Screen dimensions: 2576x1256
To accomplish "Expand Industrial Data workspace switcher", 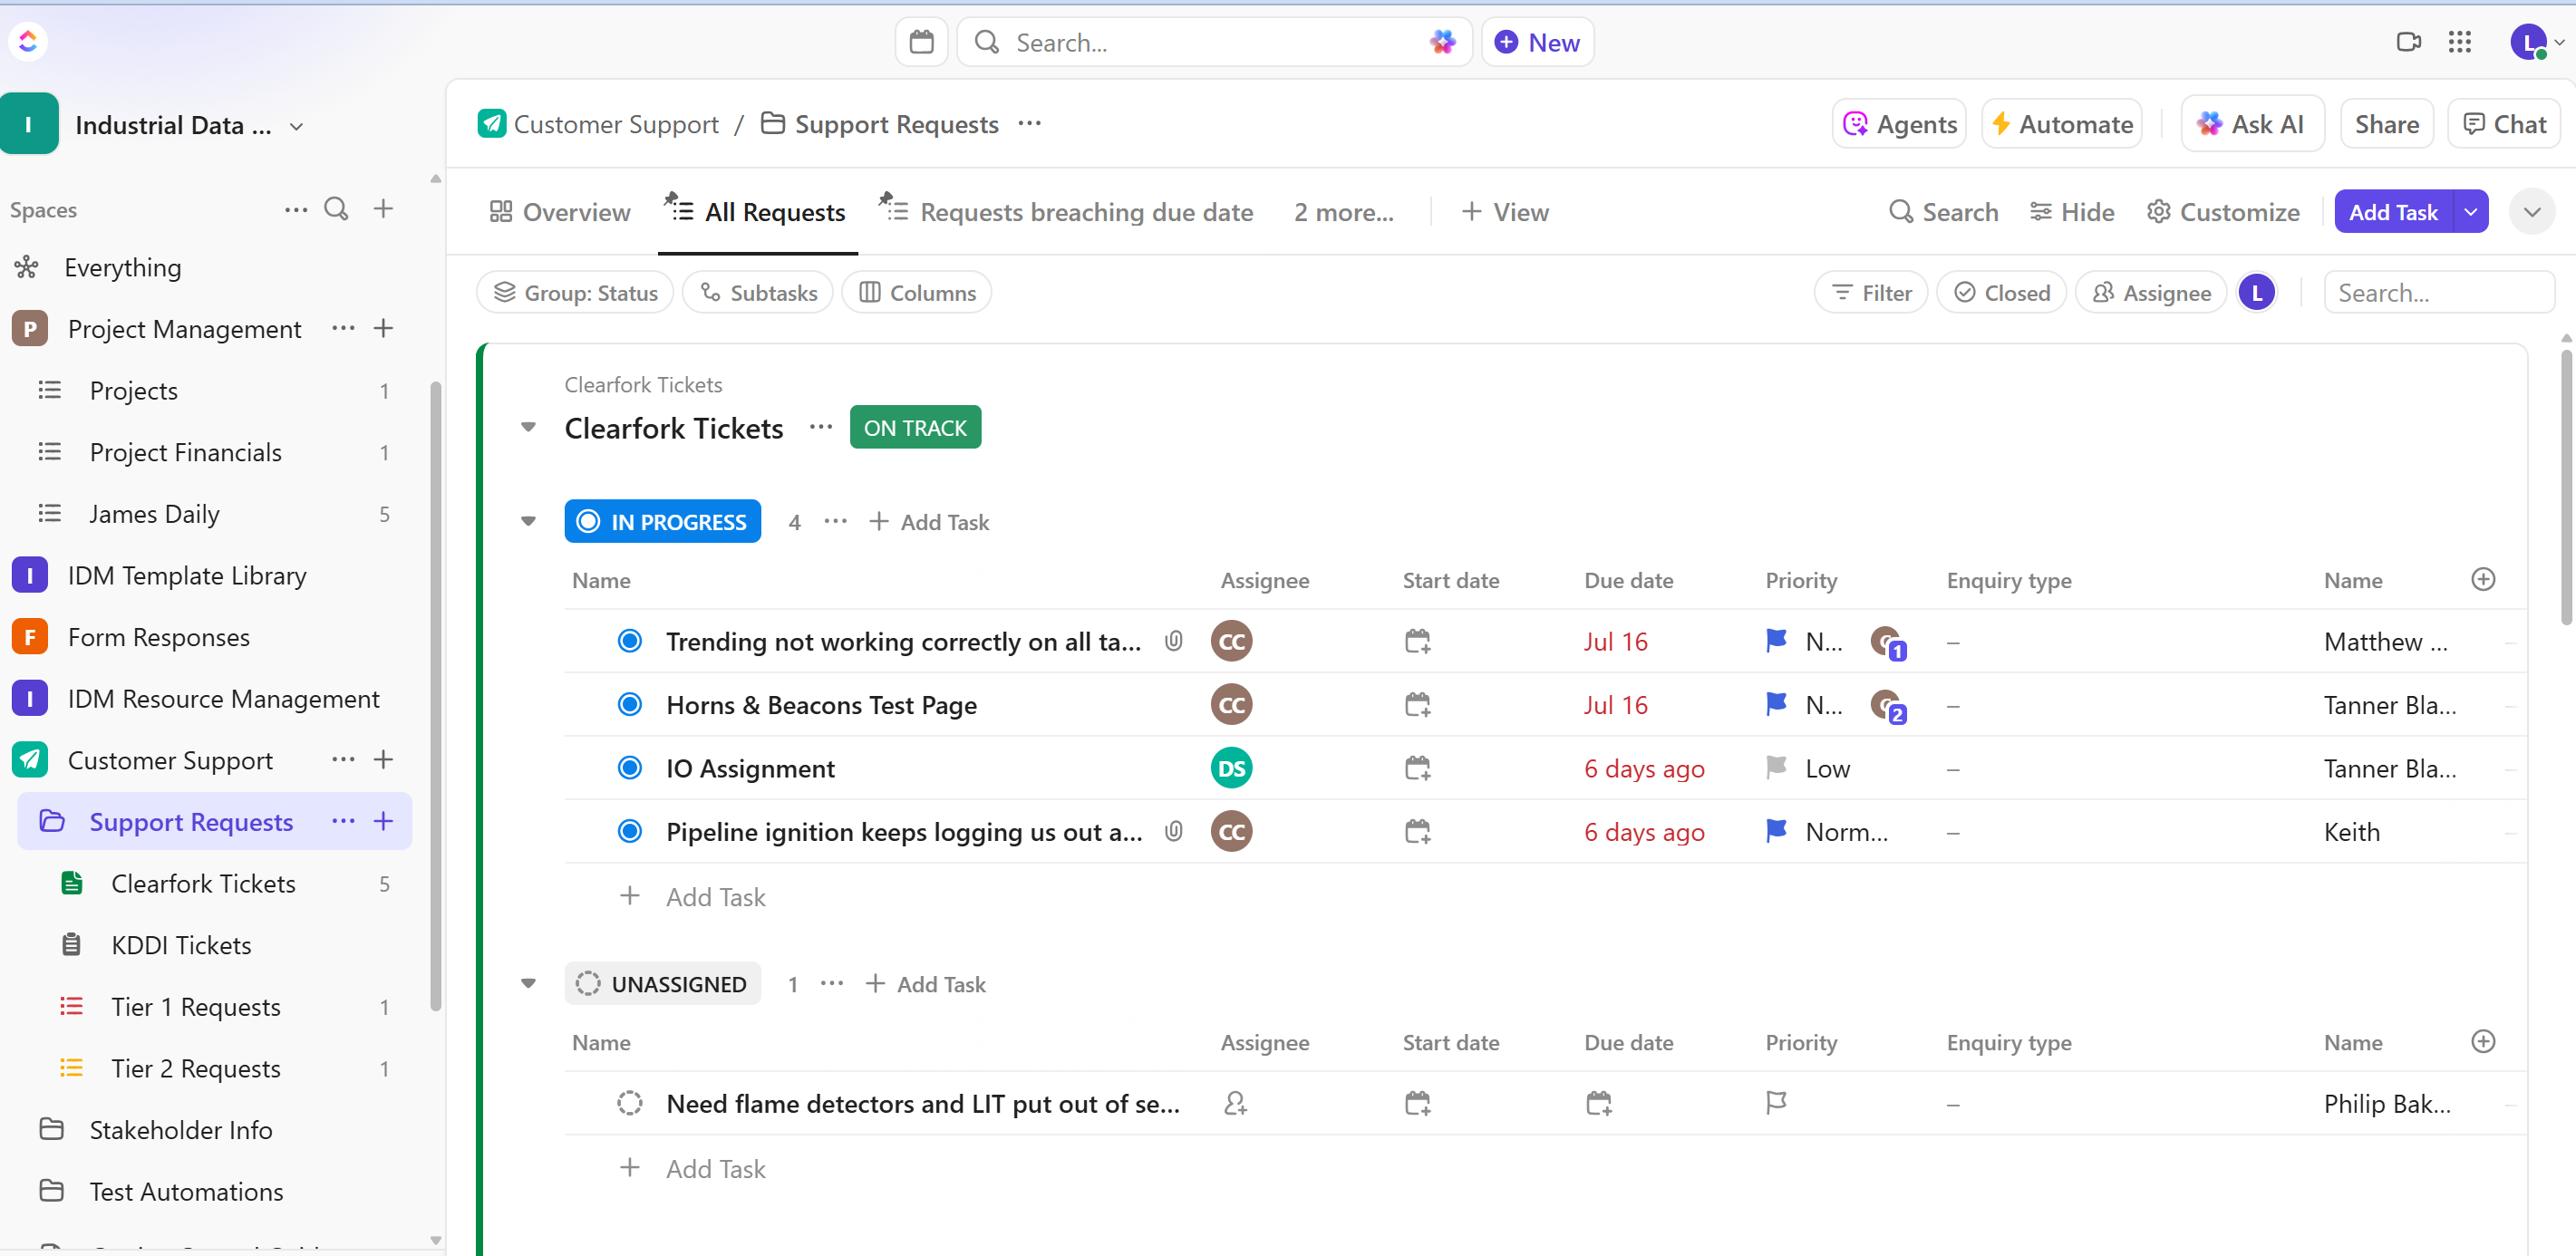I will 296,126.
